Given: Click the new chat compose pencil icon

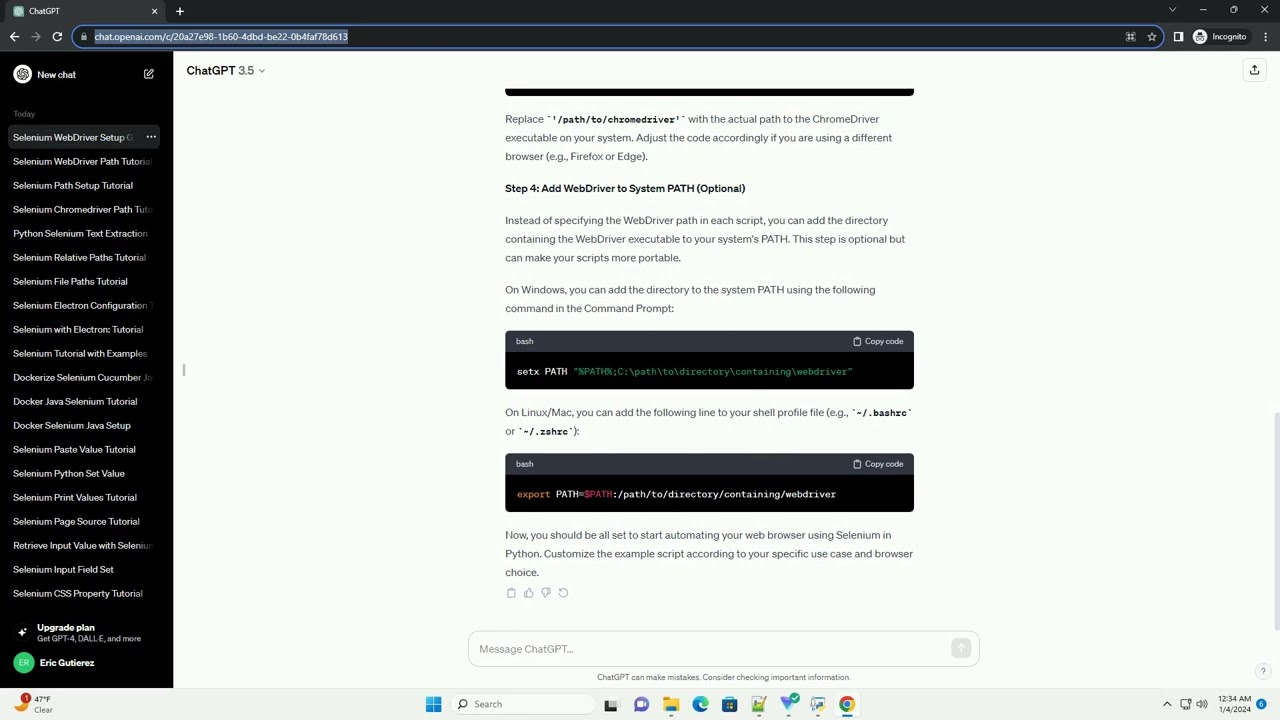Looking at the screenshot, I should point(149,74).
